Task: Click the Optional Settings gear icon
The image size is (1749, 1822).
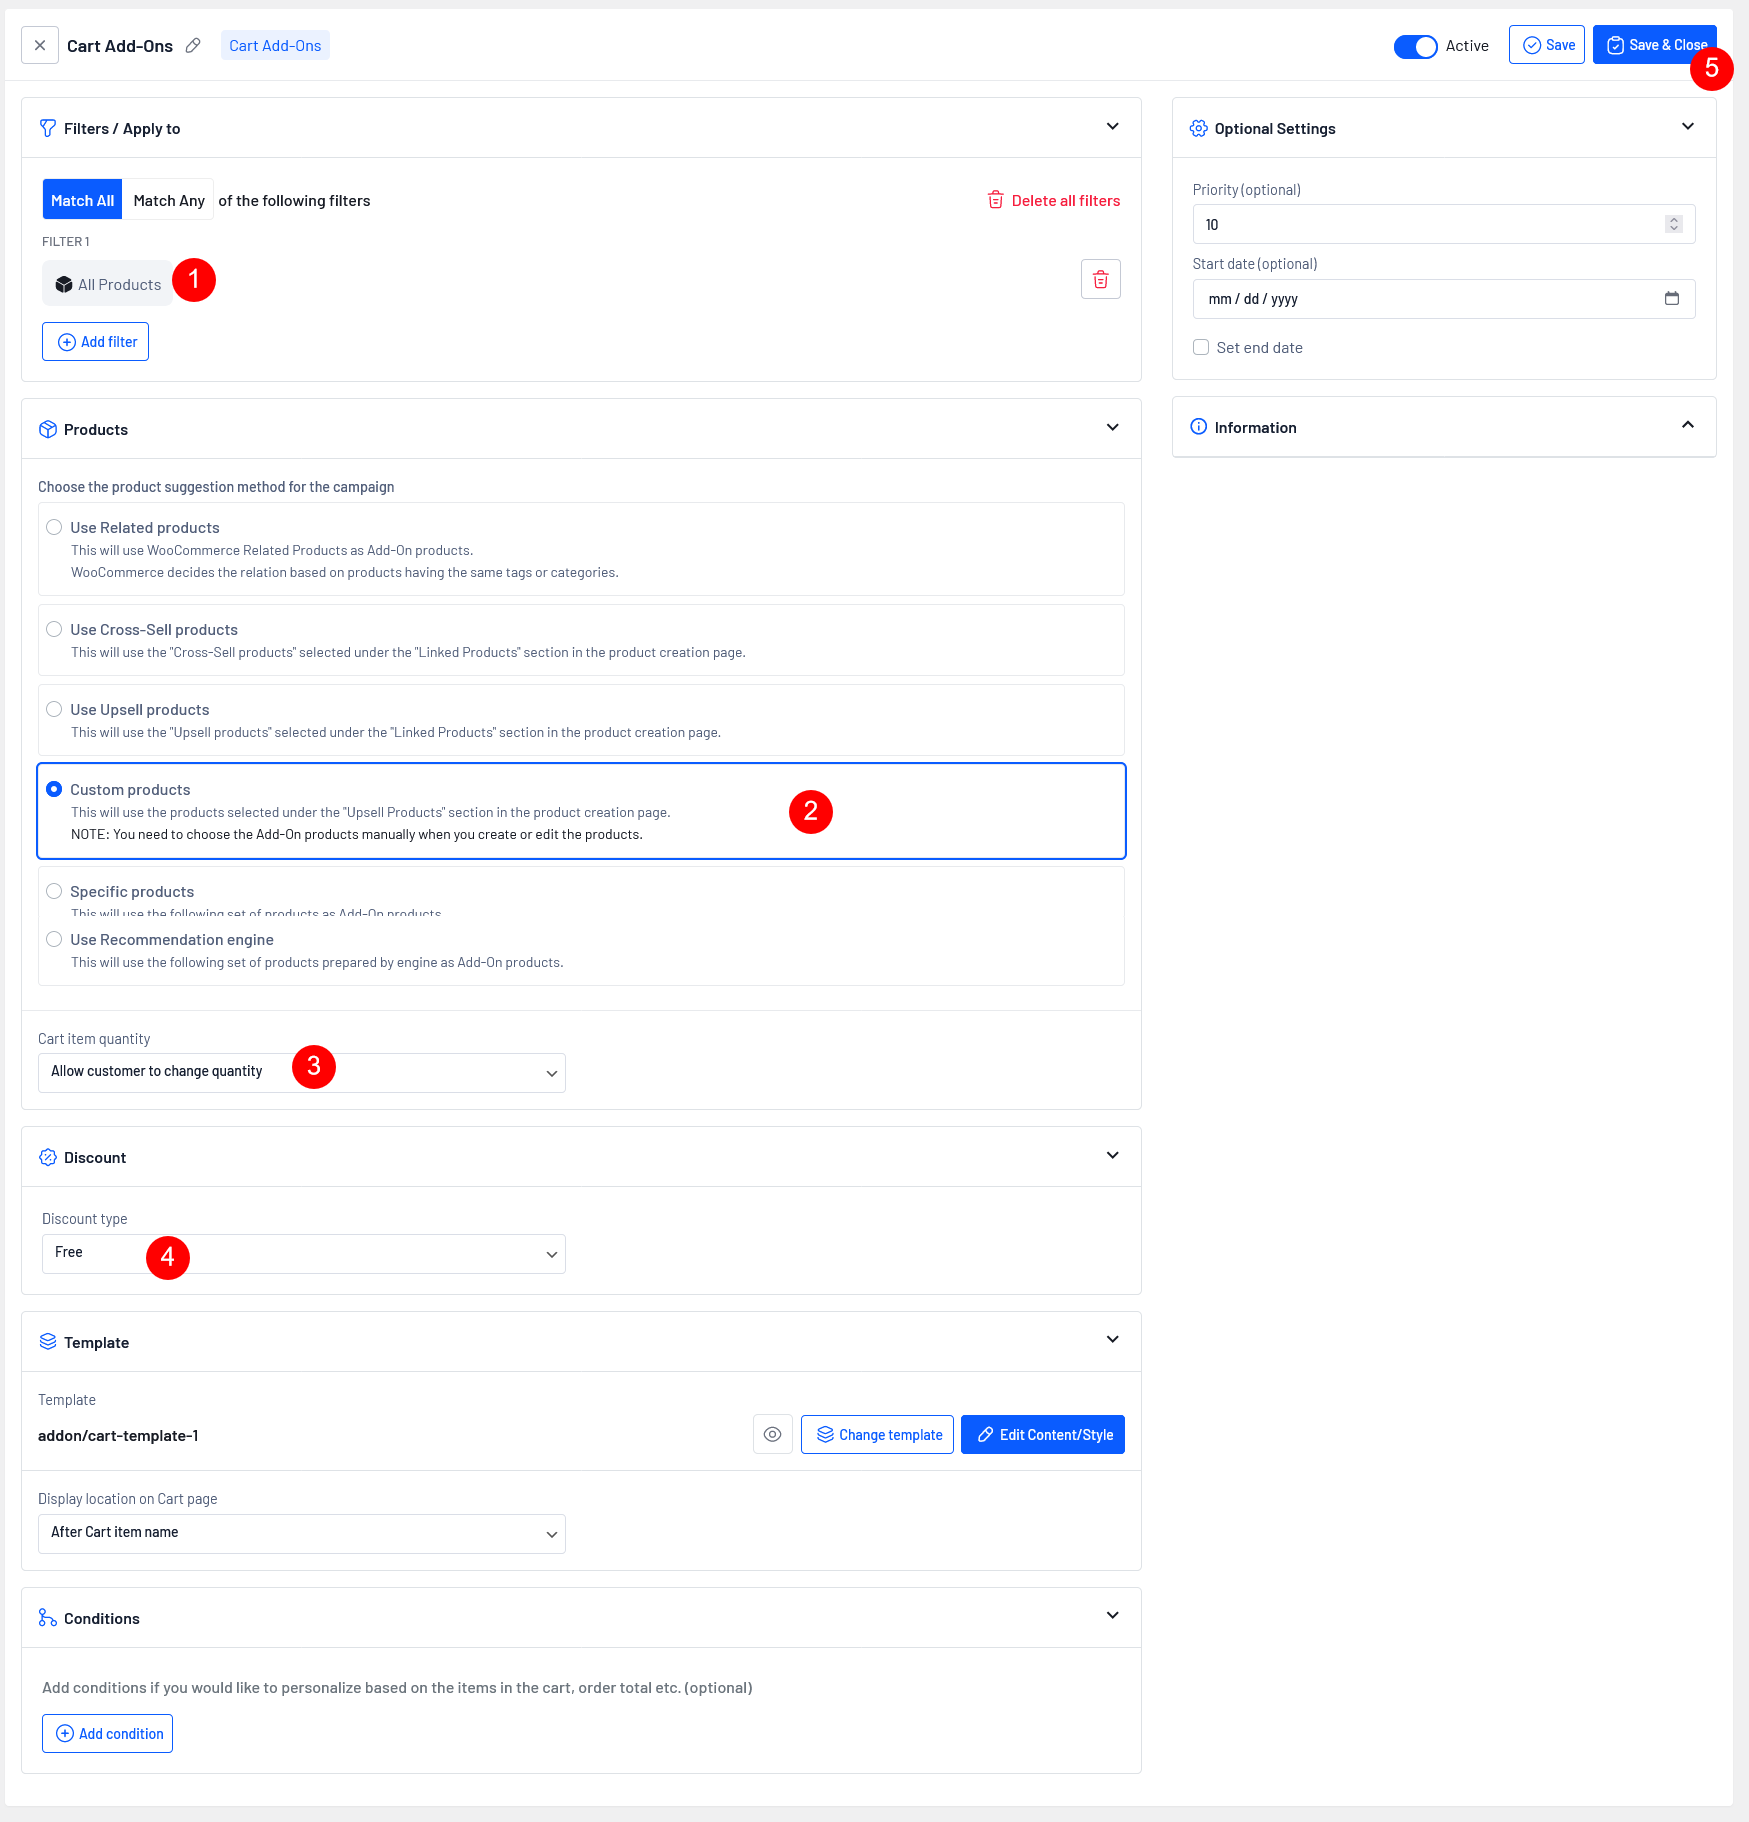Action: point(1198,129)
